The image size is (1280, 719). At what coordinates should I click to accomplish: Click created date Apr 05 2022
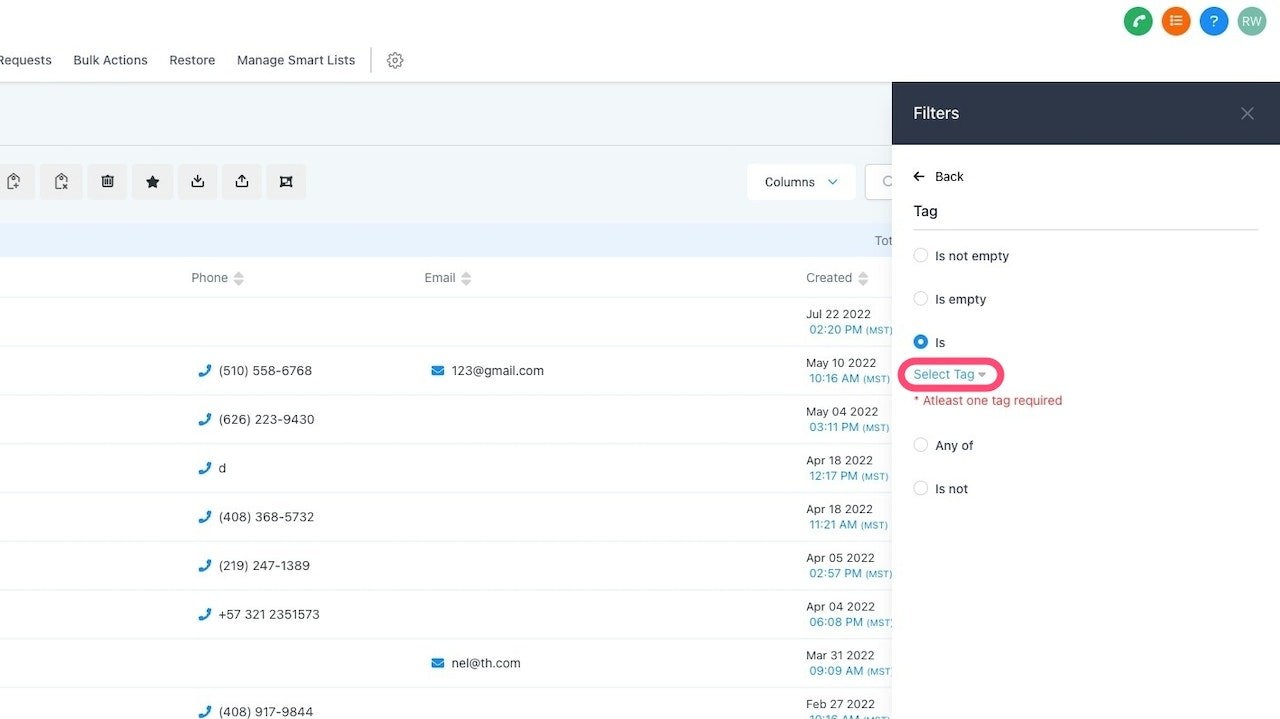(x=840, y=558)
